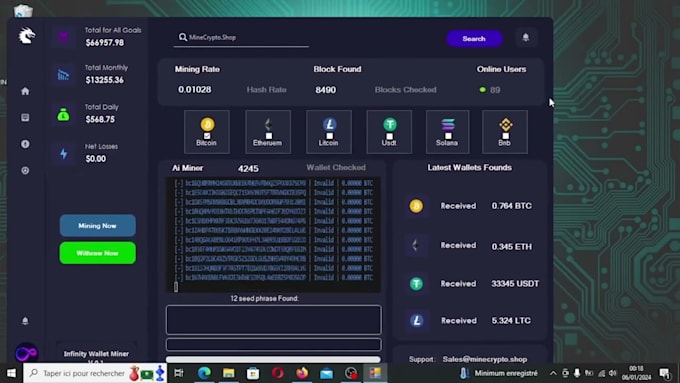Click the Search button
This screenshot has width=680, height=383.
point(474,39)
